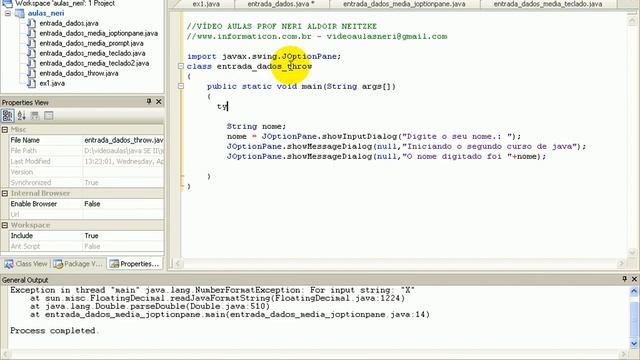
Task: Close the Properties View panel
Action: click(x=159, y=101)
